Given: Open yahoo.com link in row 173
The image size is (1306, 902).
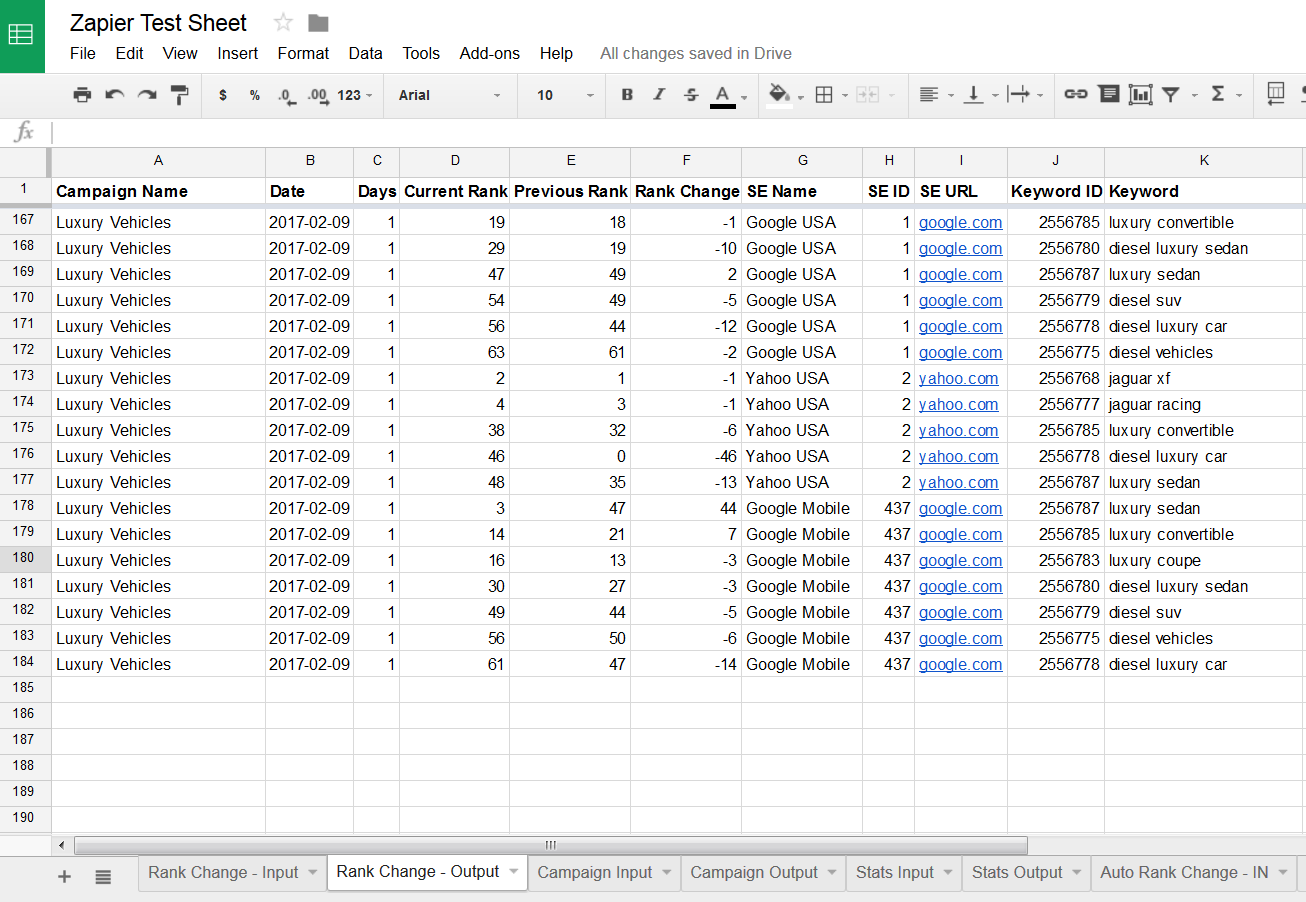Looking at the screenshot, I should click(x=958, y=378).
